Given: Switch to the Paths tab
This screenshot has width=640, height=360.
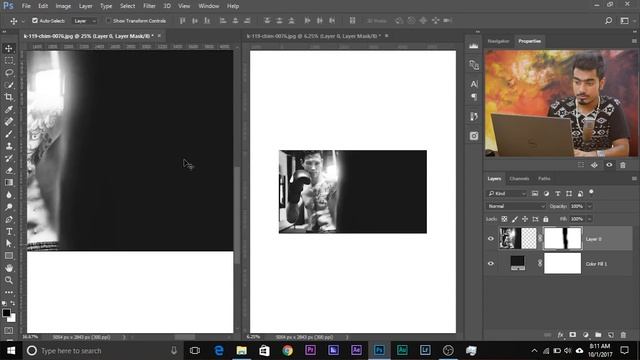Looking at the screenshot, I should (544, 178).
